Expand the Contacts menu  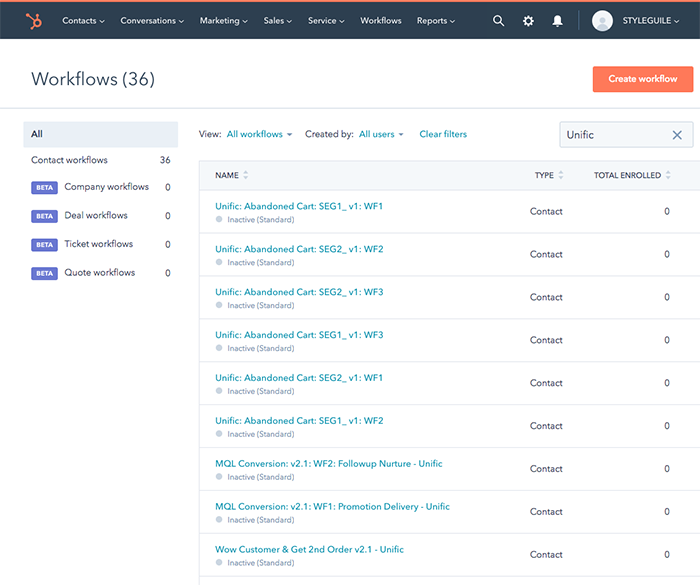tap(83, 21)
